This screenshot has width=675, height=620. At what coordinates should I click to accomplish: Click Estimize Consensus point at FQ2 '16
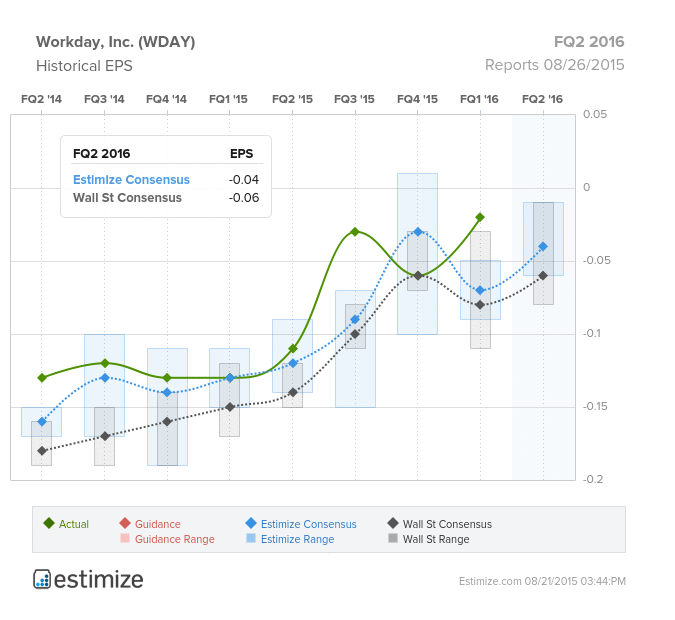(543, 247)
